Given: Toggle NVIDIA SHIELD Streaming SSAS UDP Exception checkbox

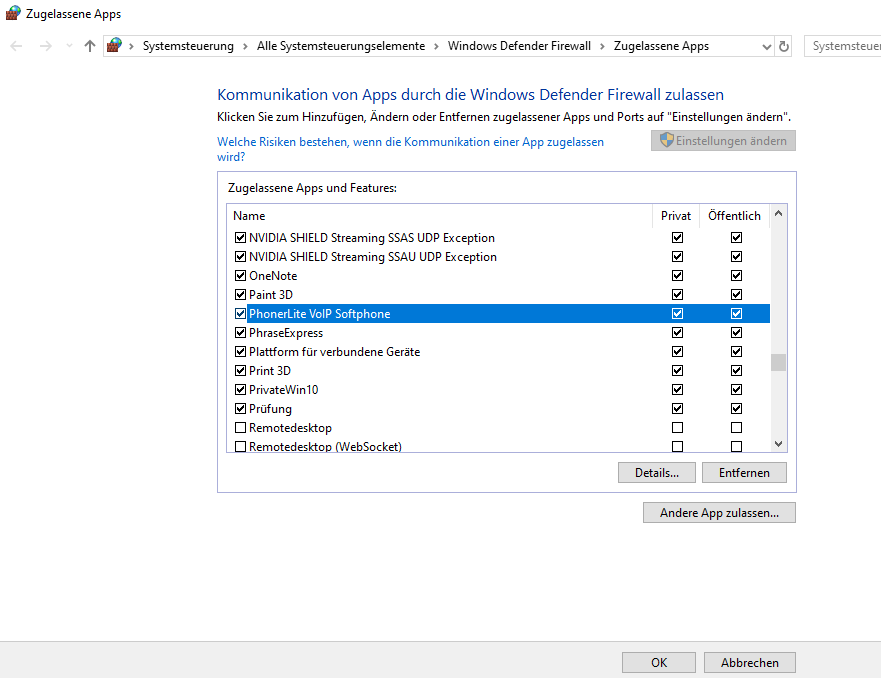Looking at the screenshot, I should (x=240, y=238).
